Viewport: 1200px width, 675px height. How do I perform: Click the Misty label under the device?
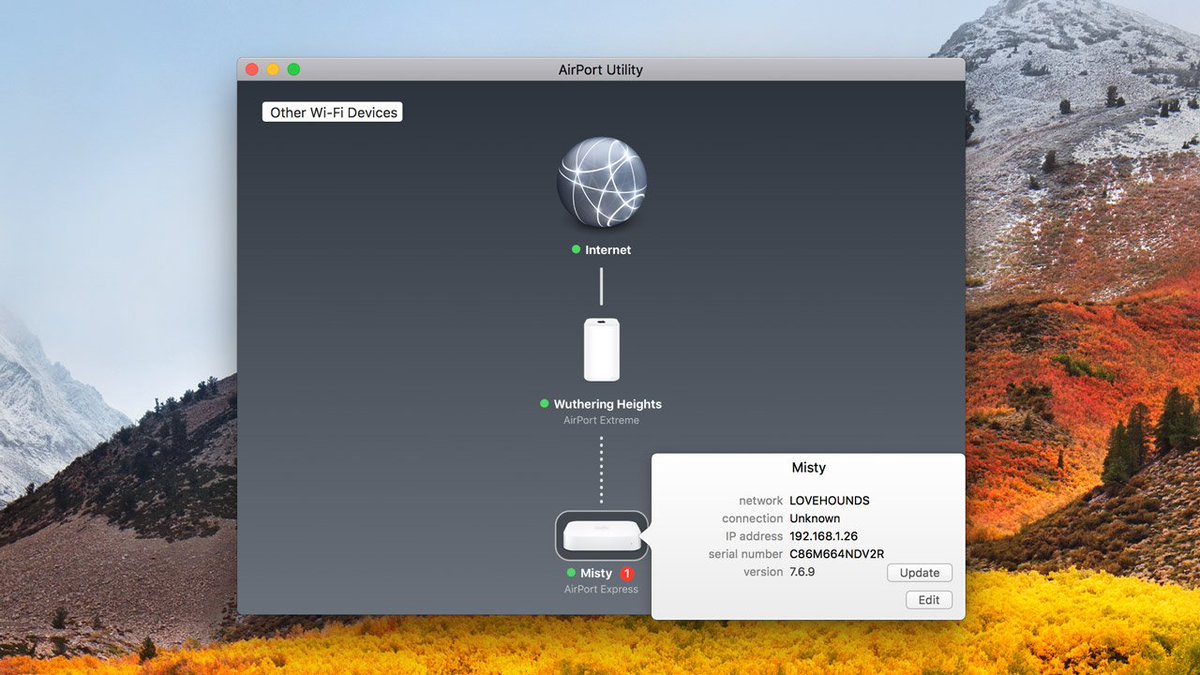596,574
